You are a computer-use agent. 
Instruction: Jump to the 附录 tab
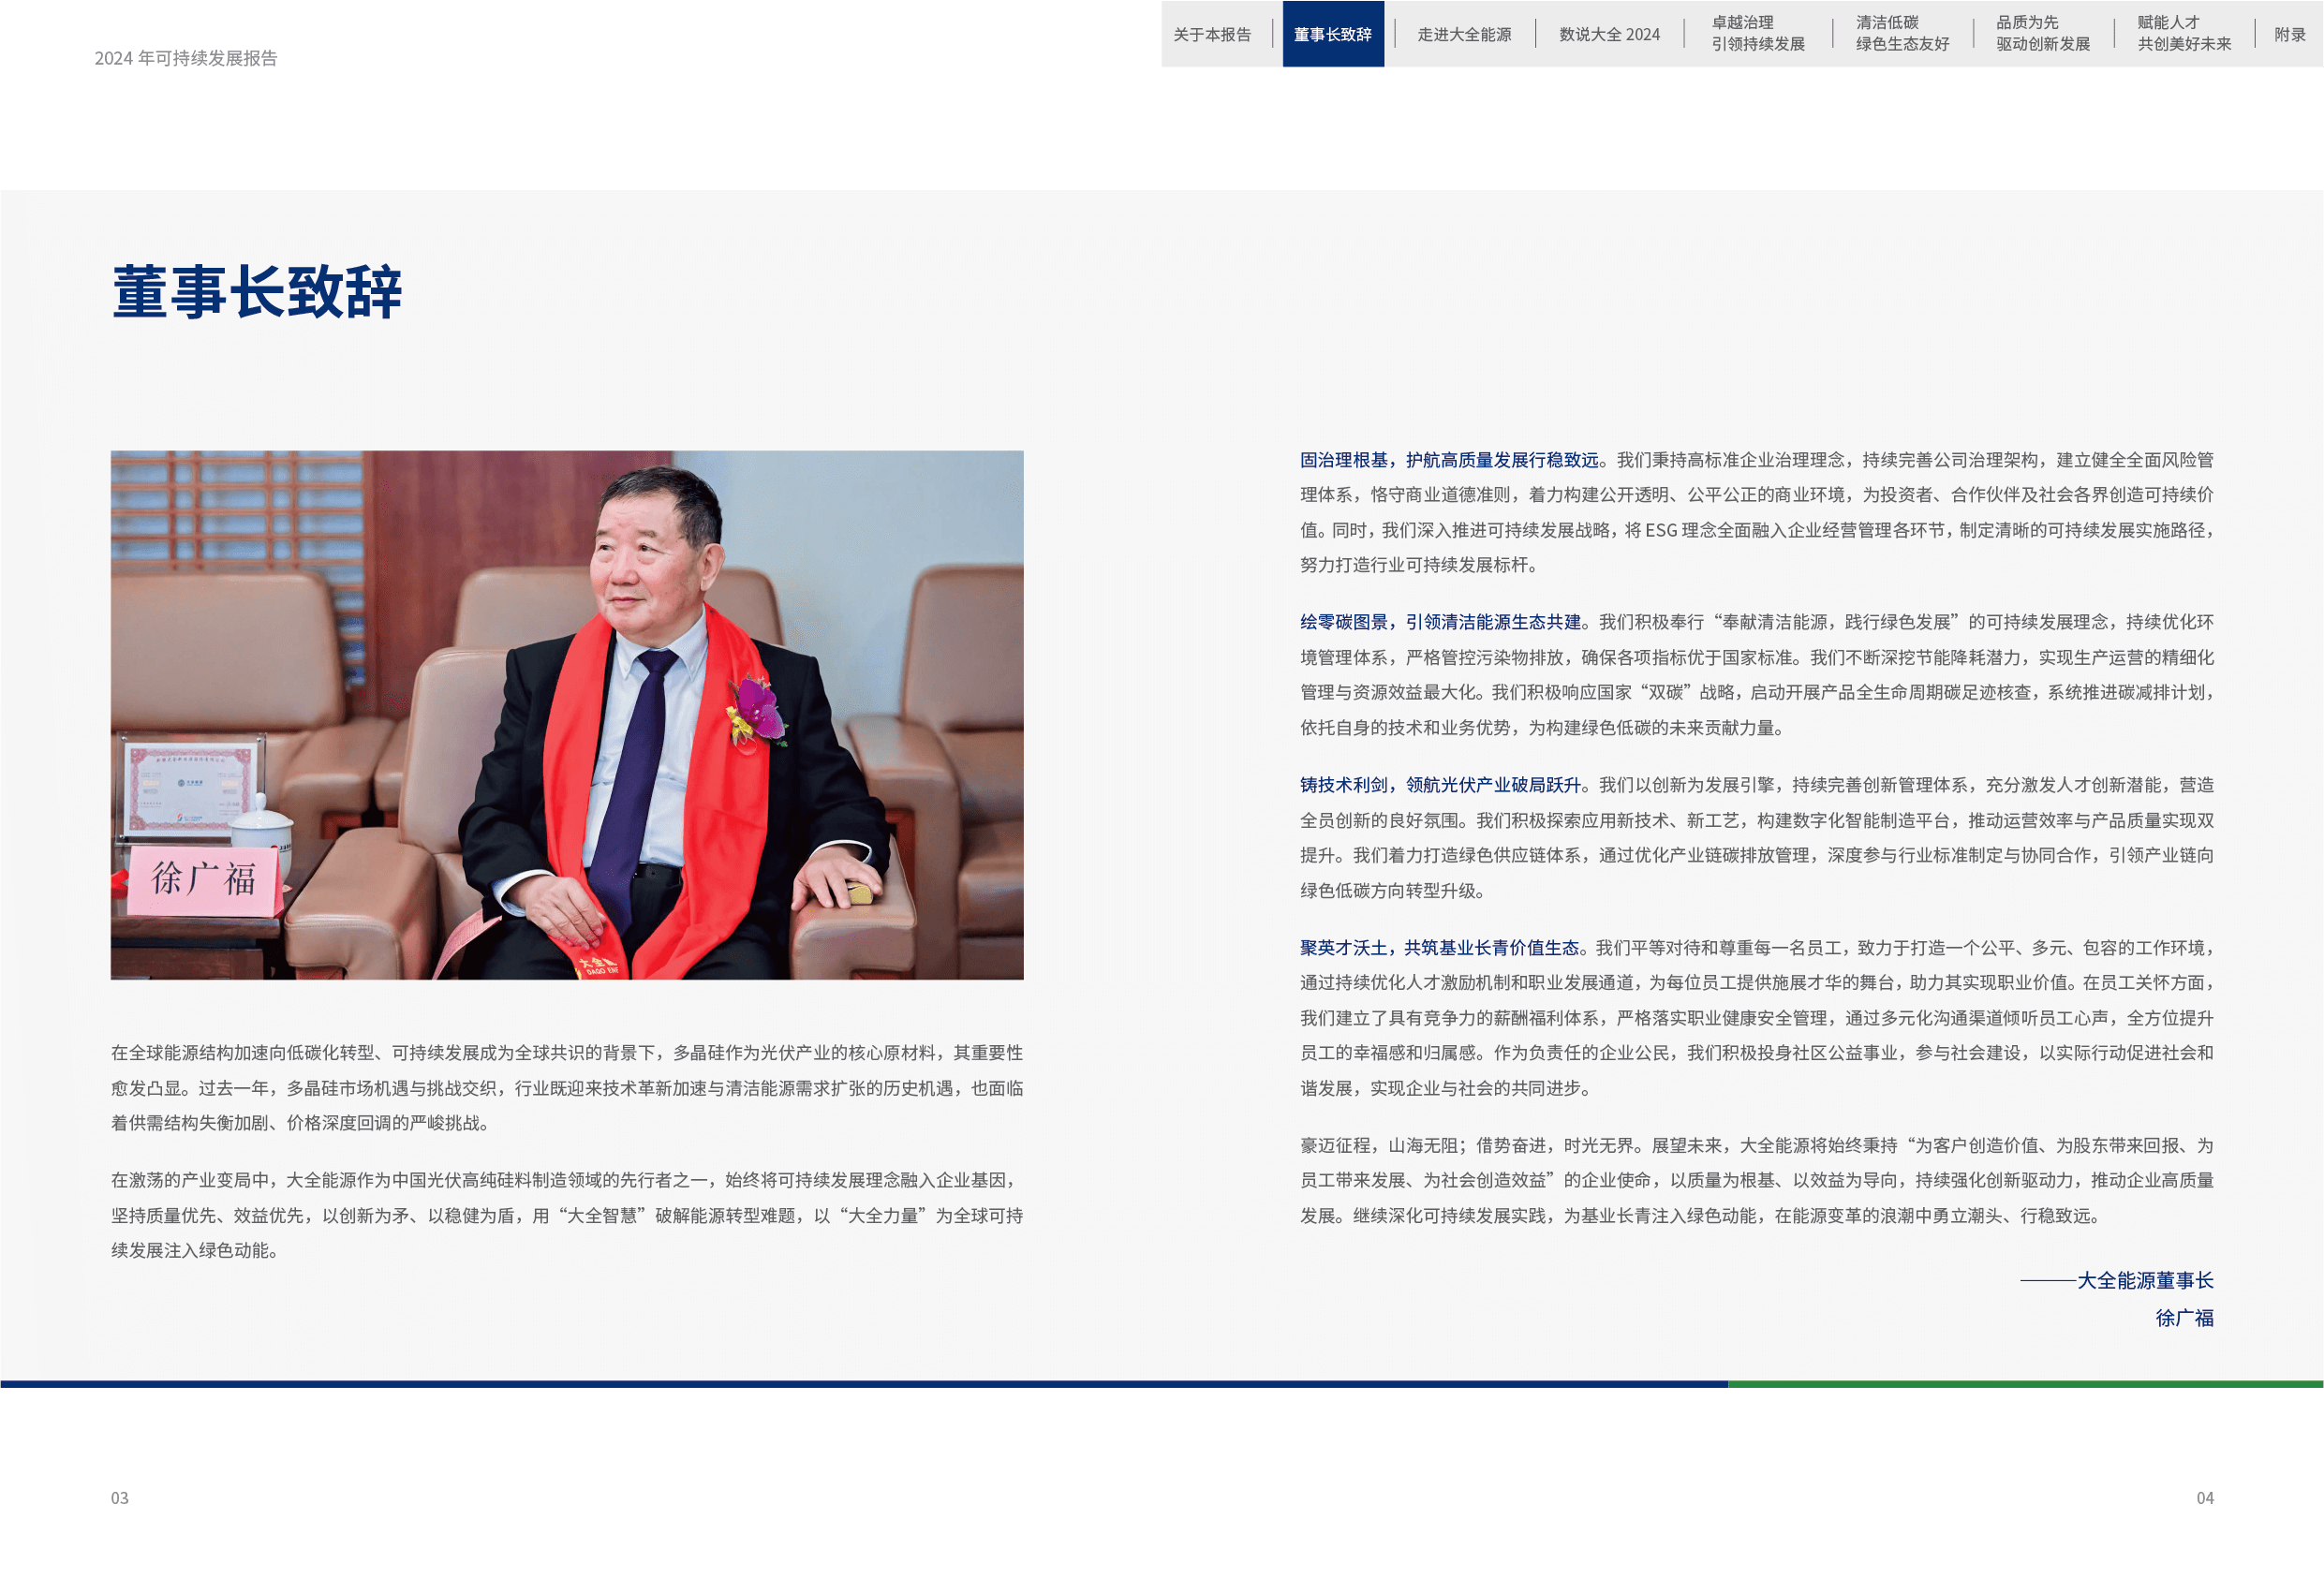(x=2289, y=34)
